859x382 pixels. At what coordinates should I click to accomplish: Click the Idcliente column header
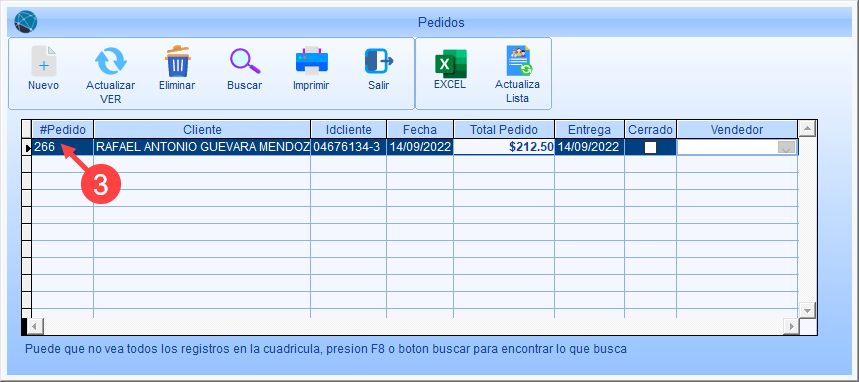[x=348, y=129]
